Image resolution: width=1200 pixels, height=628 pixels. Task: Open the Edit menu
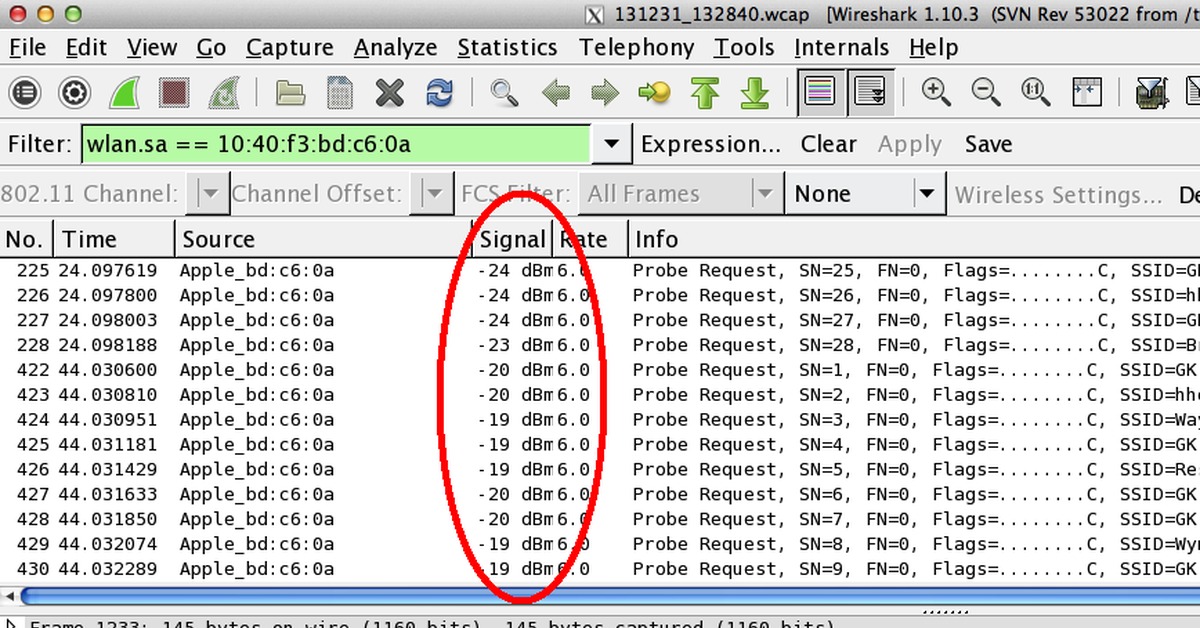[86, 47]
